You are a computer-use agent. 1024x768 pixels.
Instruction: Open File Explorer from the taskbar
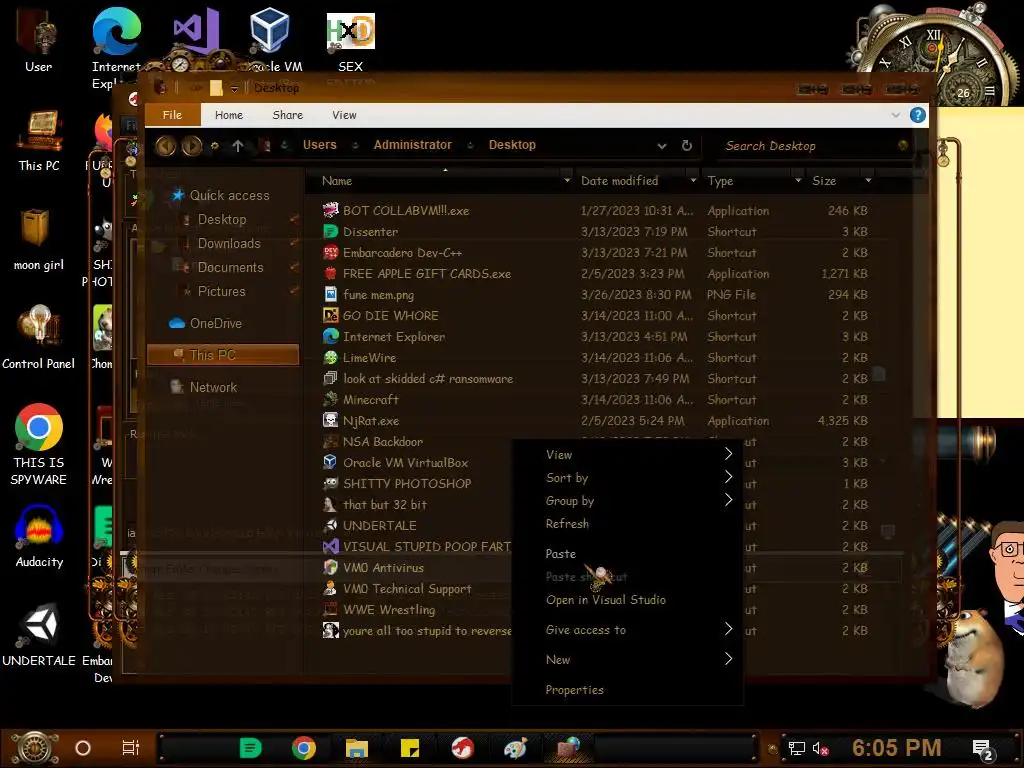tap(357, 748)
